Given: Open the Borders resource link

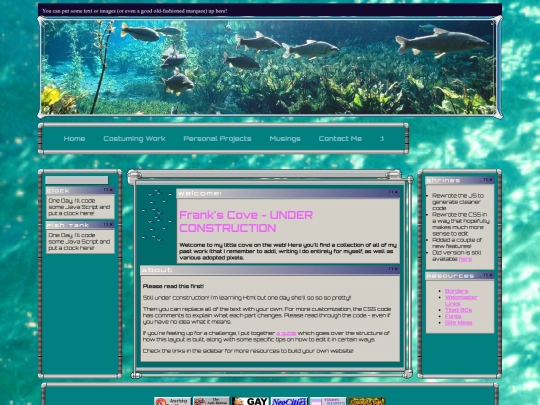Looking at the screenshot, I should pos(456,291).
